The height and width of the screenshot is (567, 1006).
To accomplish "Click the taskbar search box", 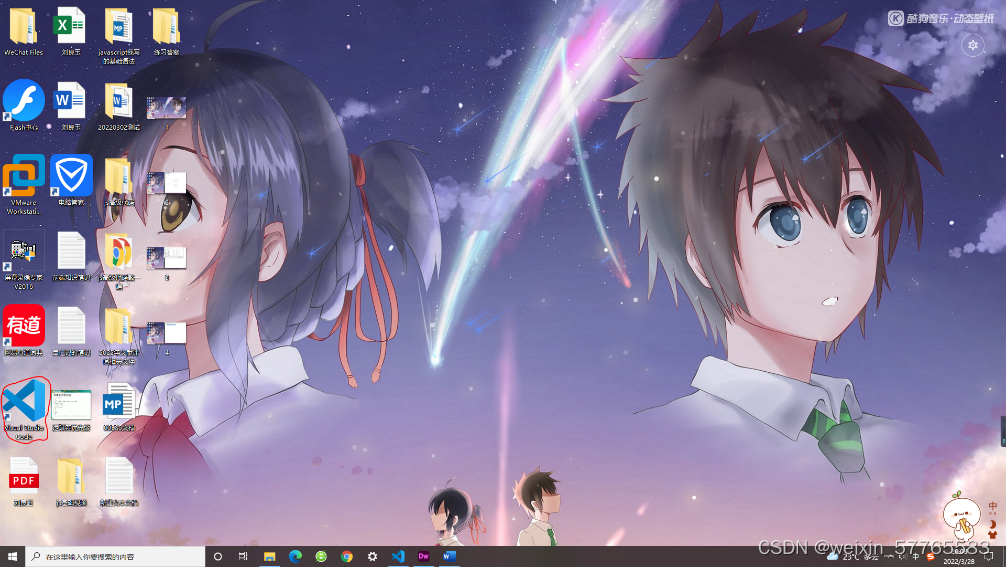I will 115,556.
